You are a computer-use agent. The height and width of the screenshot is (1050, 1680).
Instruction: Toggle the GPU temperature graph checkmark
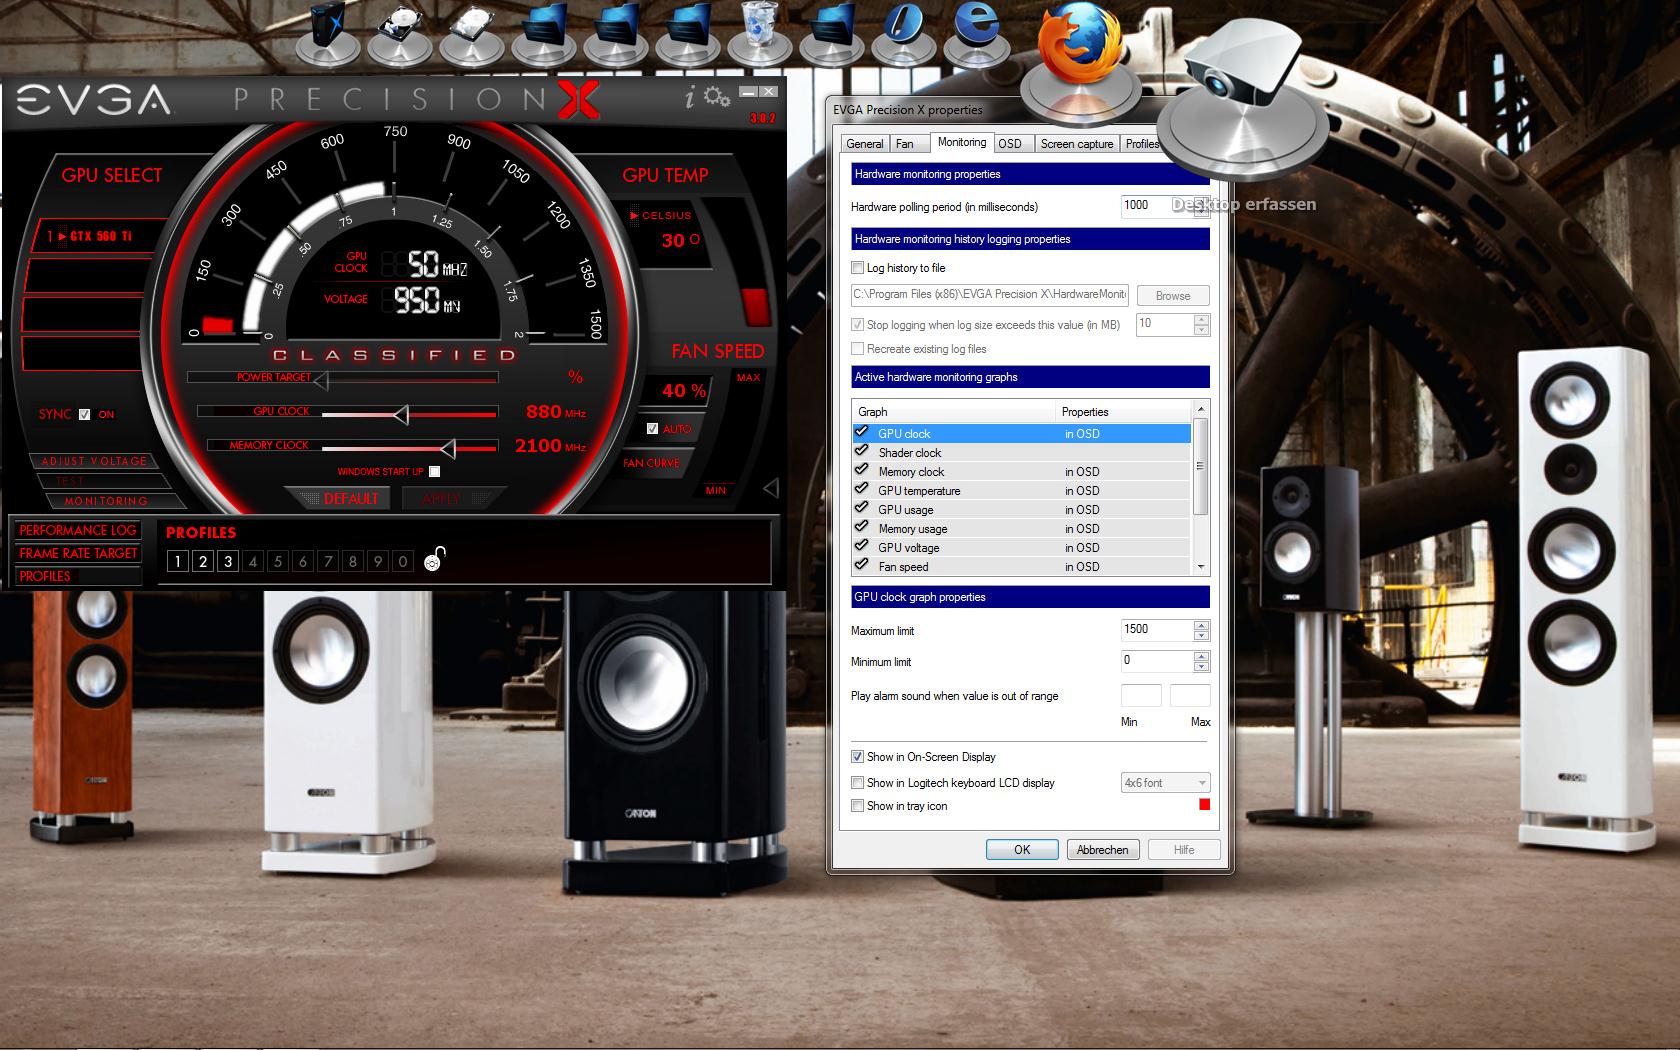(x=861, y=490)
